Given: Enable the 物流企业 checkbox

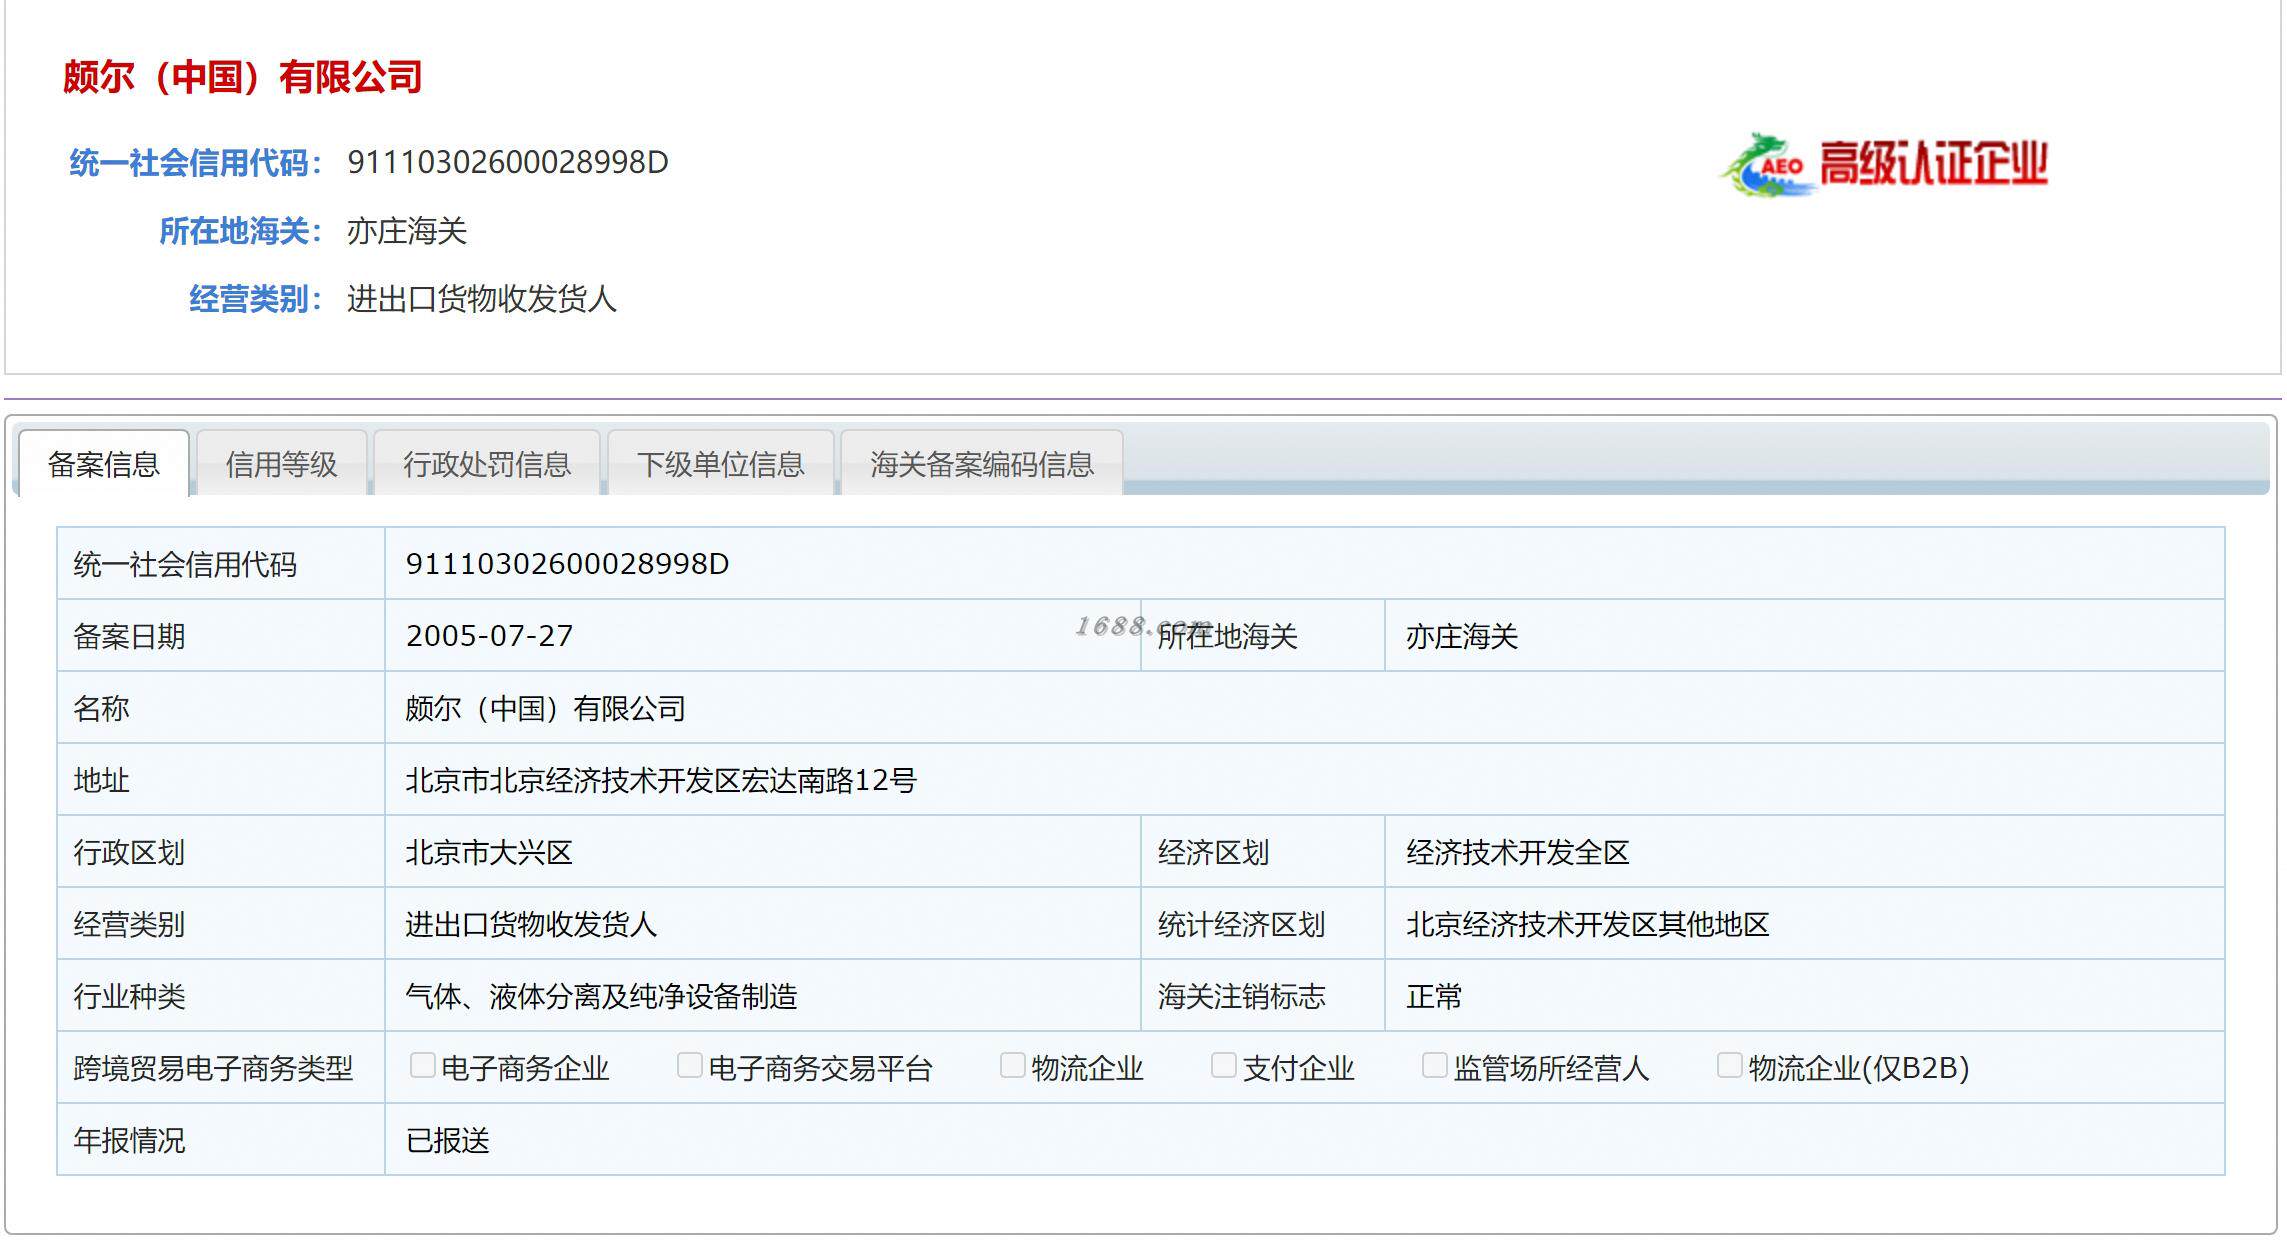Looking at the screenshot, I should (x=1012, y=1066).
